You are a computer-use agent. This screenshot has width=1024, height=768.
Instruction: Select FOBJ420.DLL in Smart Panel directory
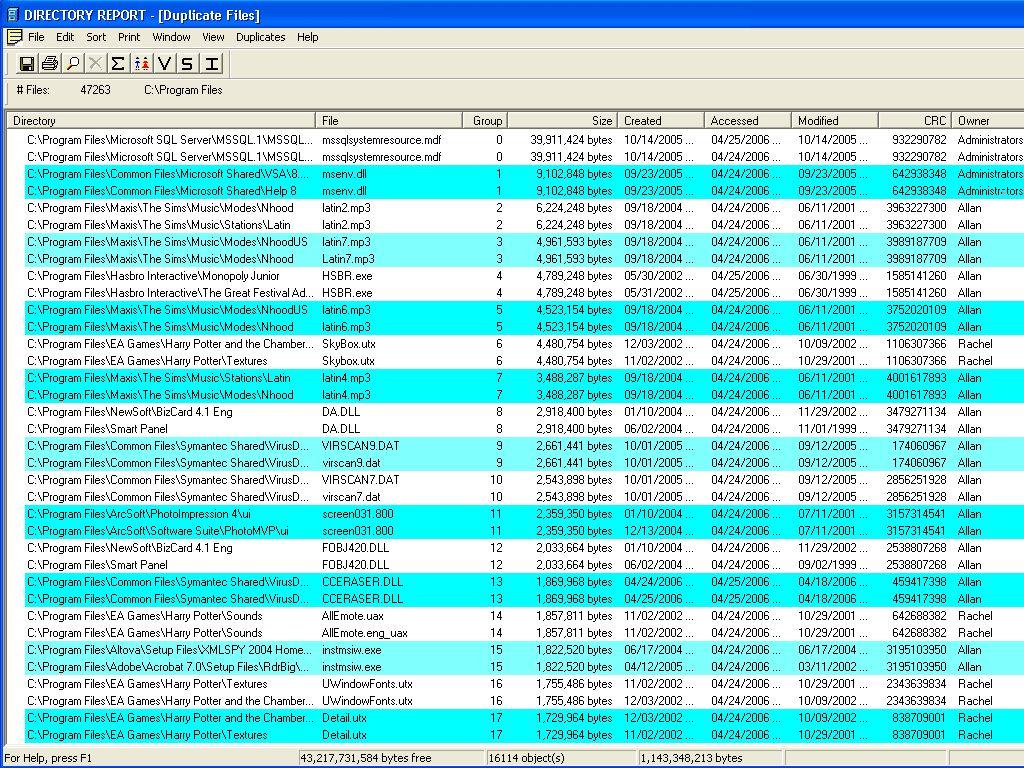point(524,564)
